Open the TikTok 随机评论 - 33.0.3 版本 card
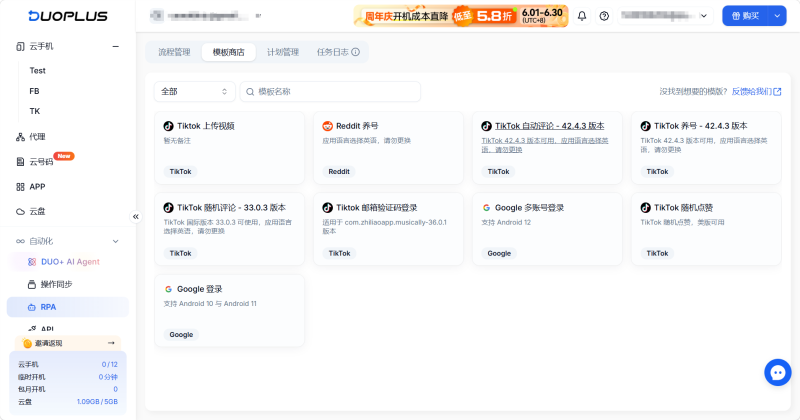 point(230,229)
